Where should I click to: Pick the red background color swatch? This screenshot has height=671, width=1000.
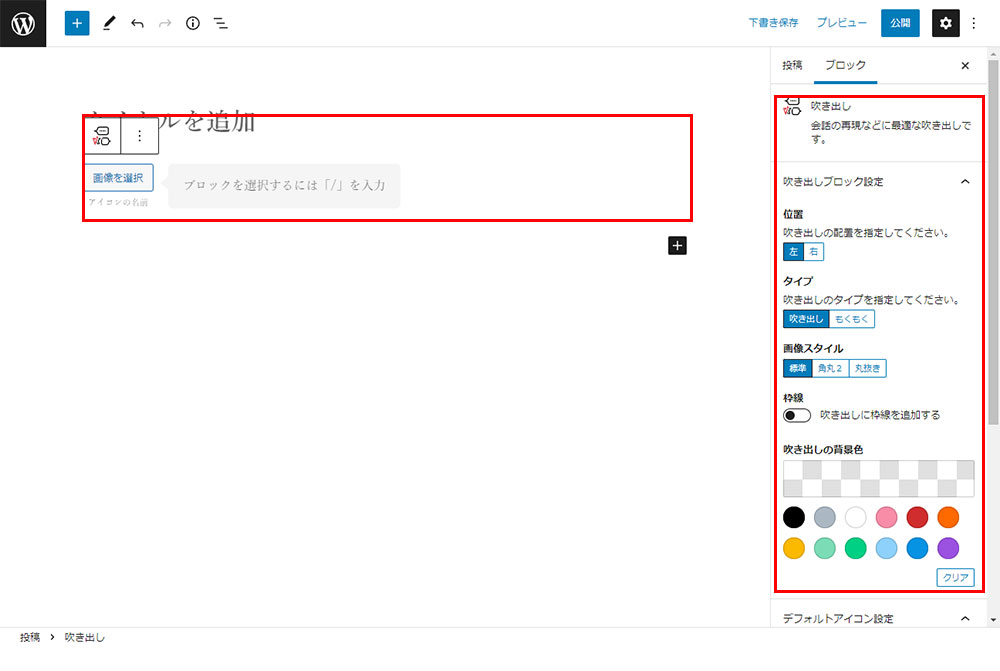pos(917,517)
